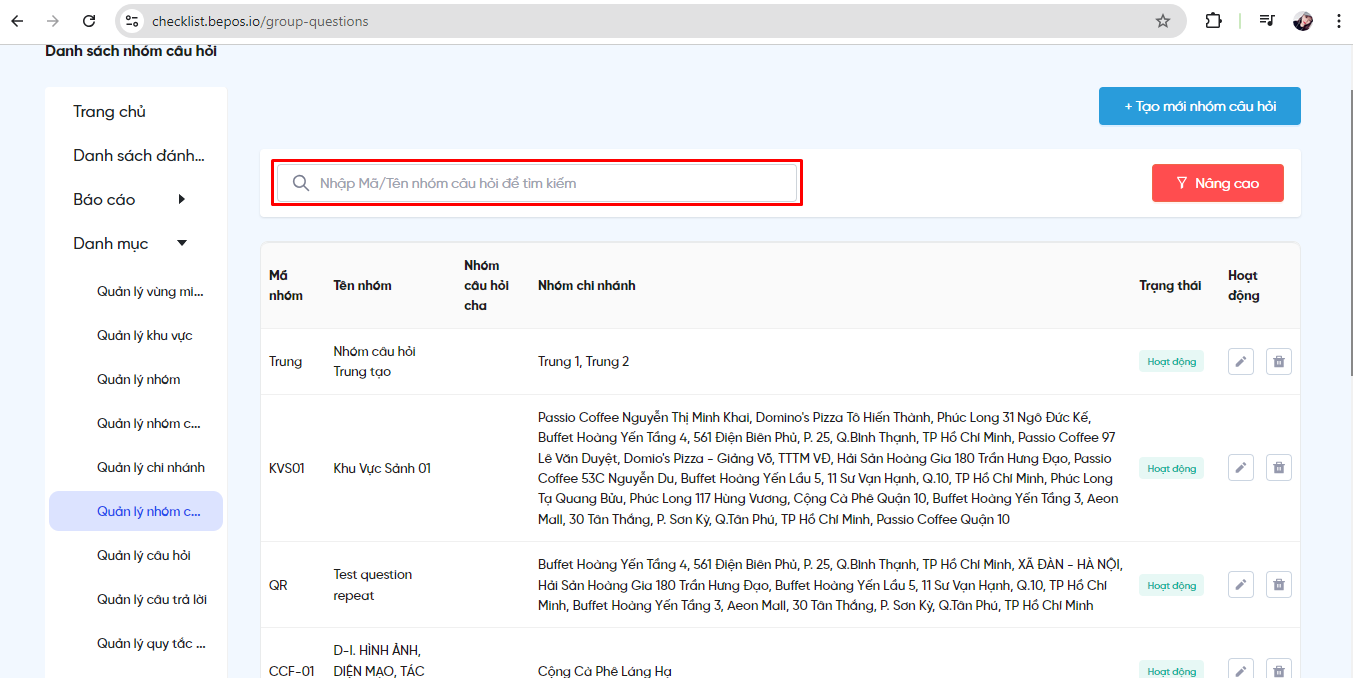Image resolution: width=1353 pixels, height=678 pixels.
Task: Edit the KVS01 row with pencil icon
Action: [1241, 467]
